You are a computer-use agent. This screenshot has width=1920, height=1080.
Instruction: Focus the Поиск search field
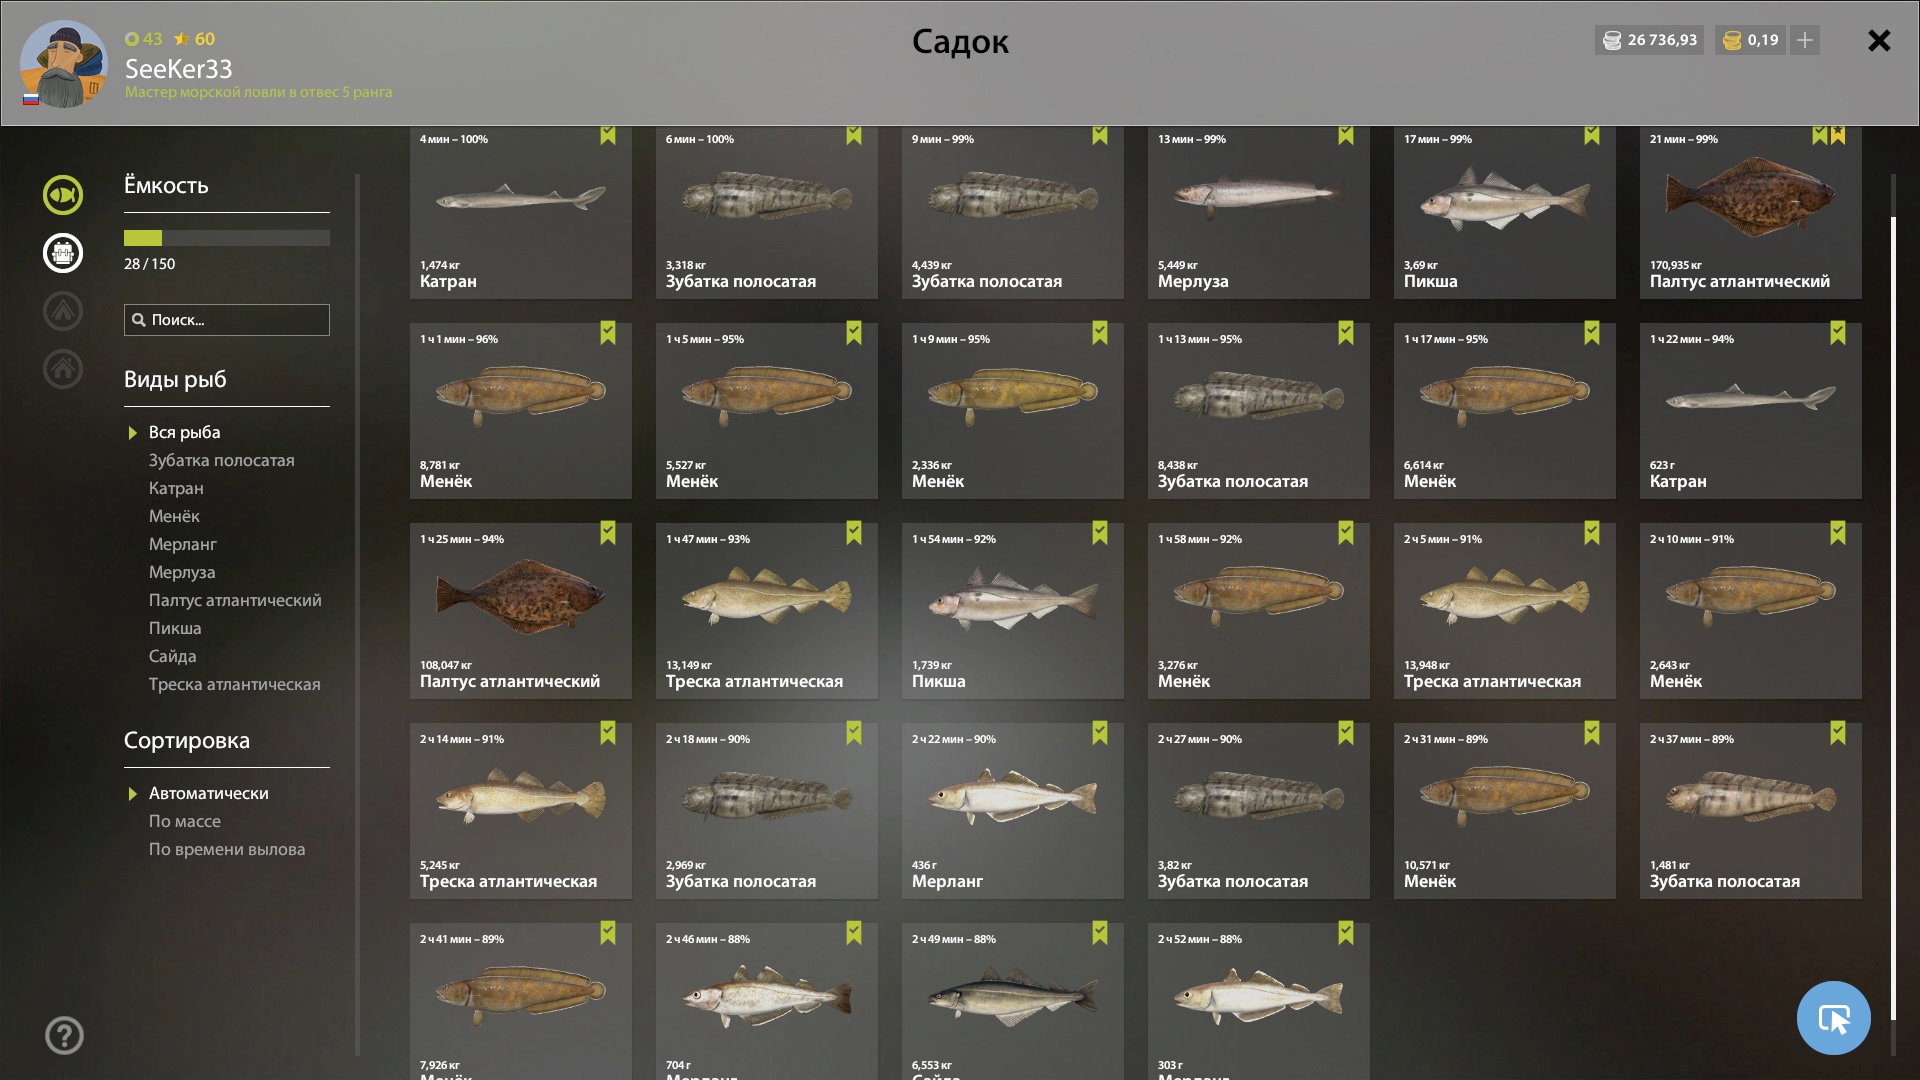[227, 320]
